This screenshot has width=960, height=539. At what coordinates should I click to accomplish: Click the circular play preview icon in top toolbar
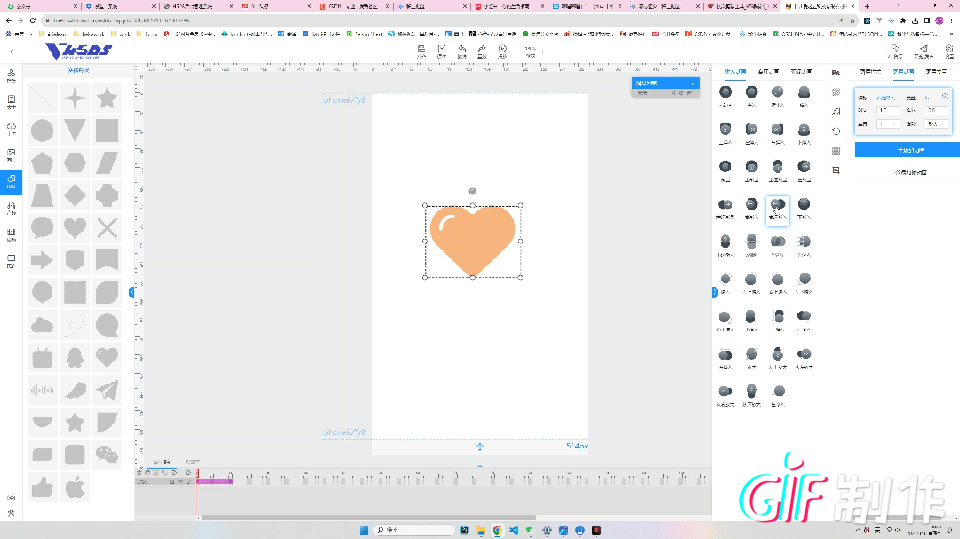click(x=503, y=51)
